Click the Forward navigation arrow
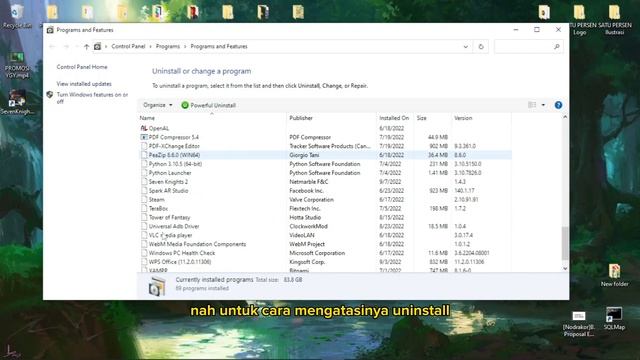Viewport: 640px width, 360px height. [66, 47]
